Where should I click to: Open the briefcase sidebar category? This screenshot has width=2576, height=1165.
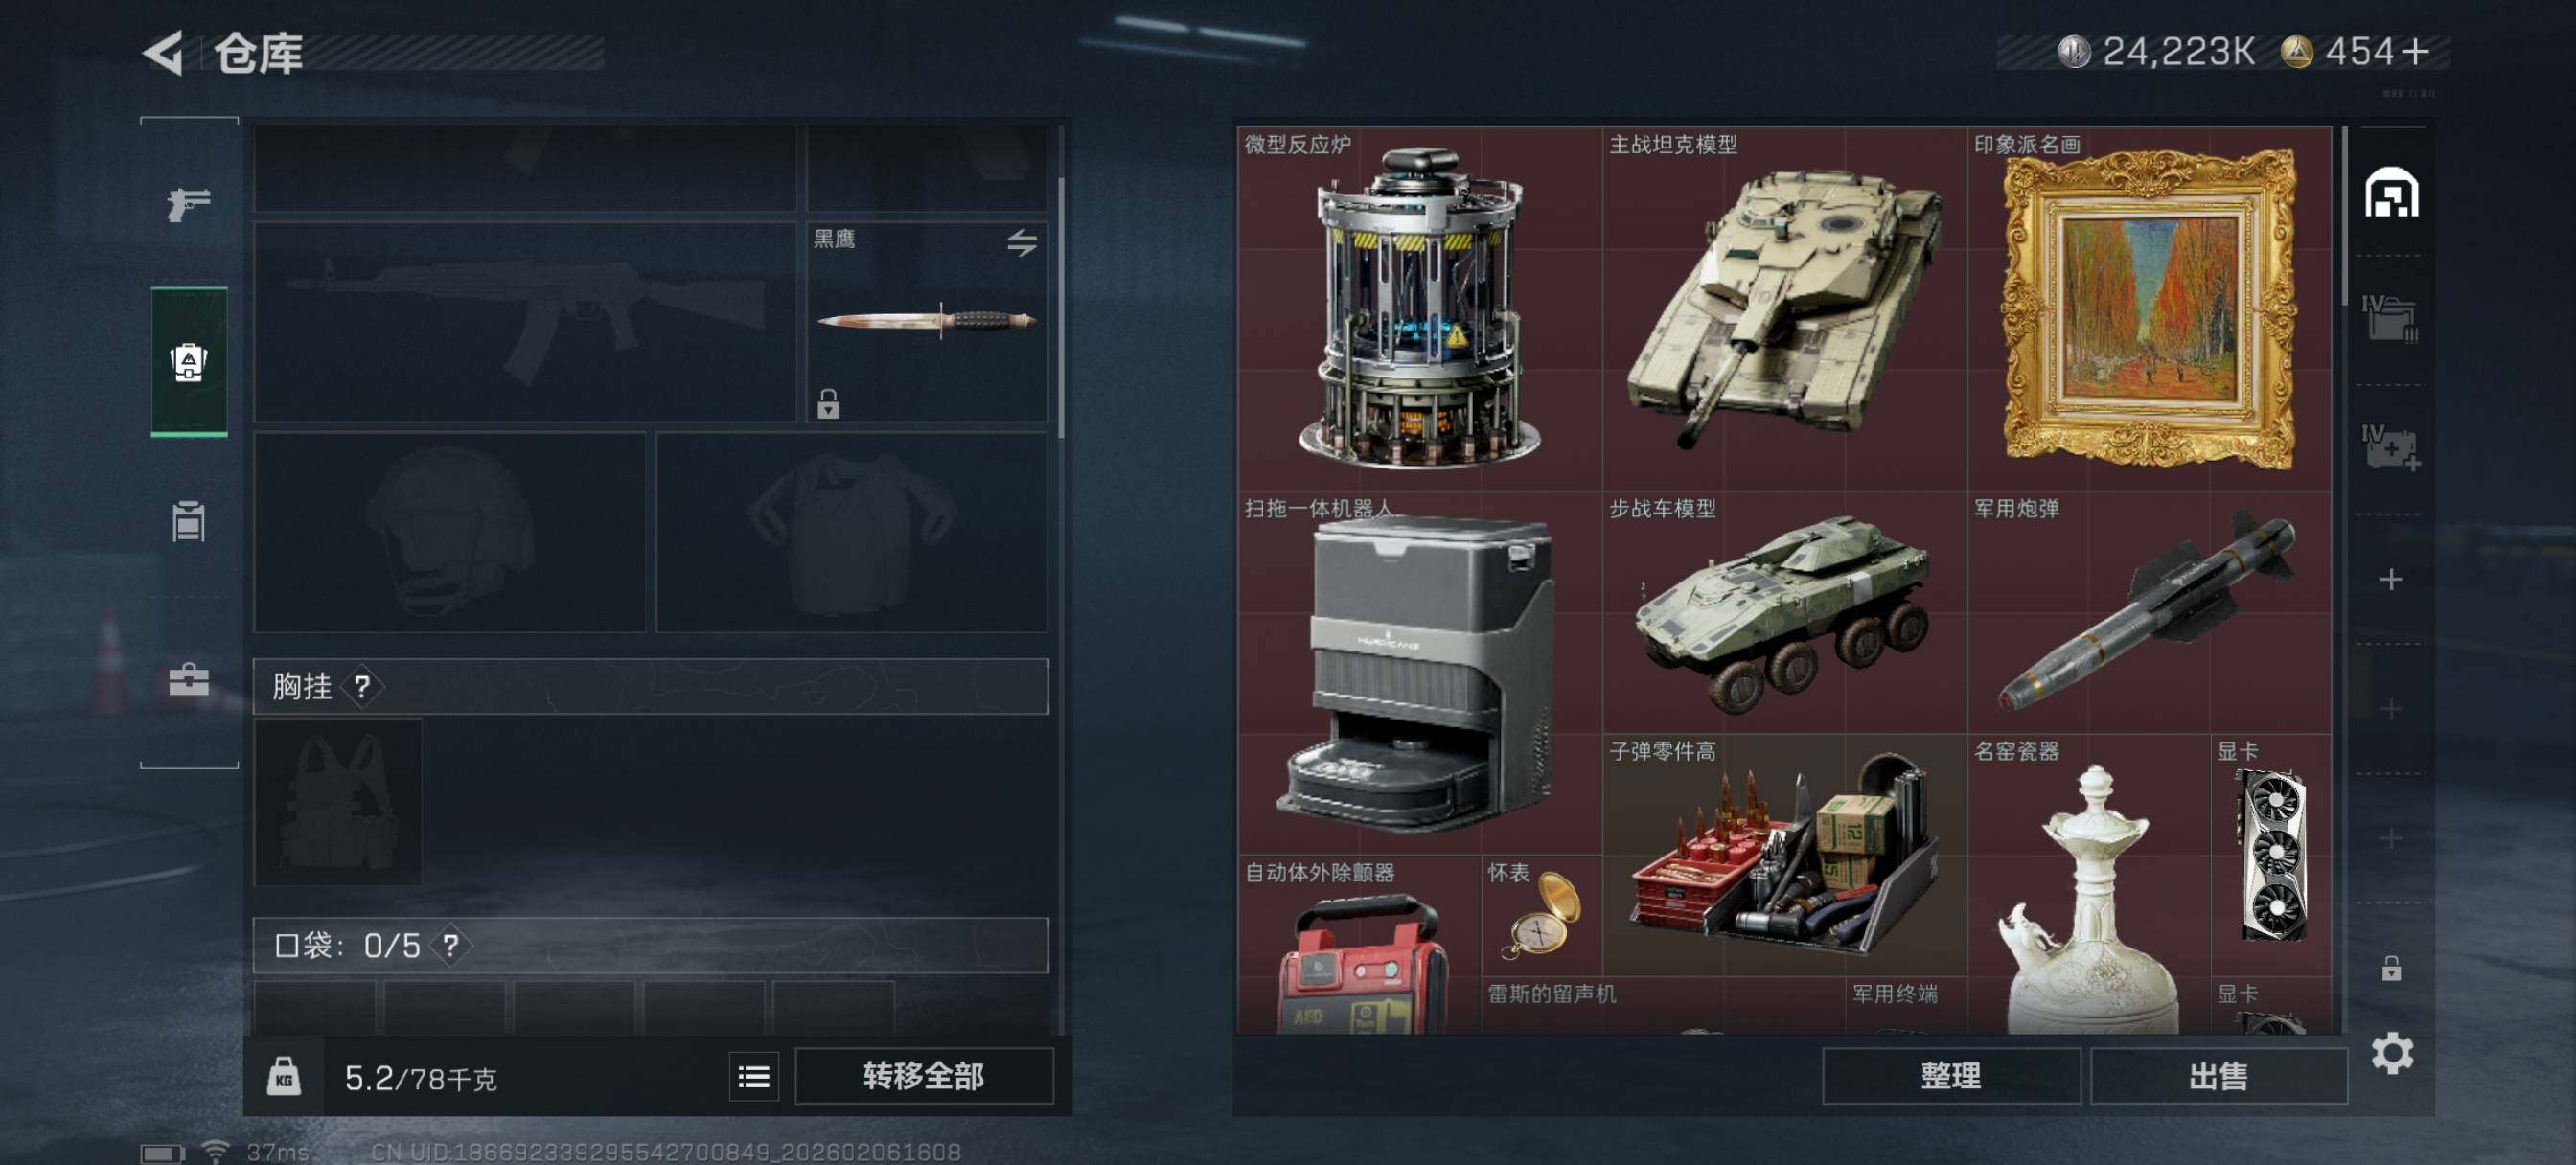pyautogui.click(x=189, y=681)
